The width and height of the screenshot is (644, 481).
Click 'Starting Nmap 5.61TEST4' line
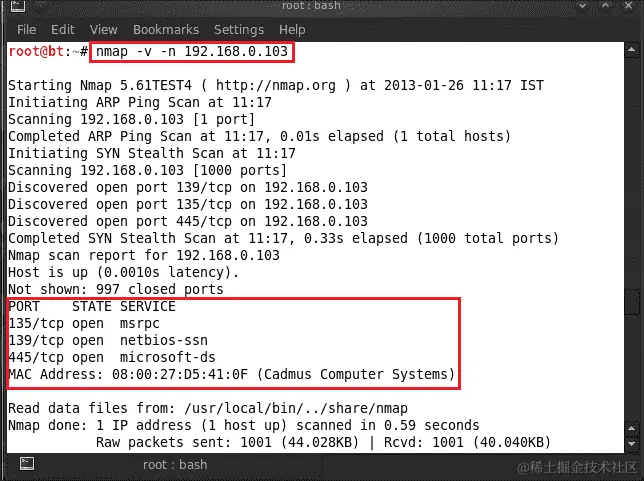[276, 85]
